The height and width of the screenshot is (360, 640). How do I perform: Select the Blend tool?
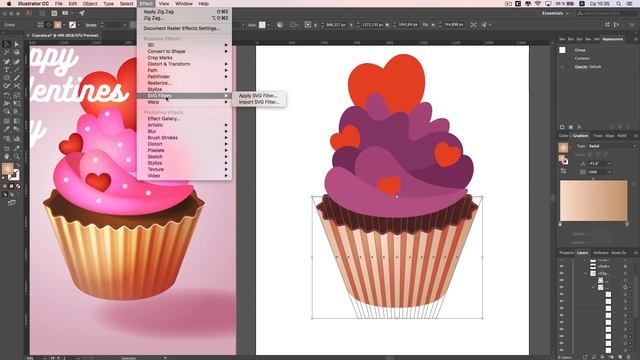pos(17,129)
